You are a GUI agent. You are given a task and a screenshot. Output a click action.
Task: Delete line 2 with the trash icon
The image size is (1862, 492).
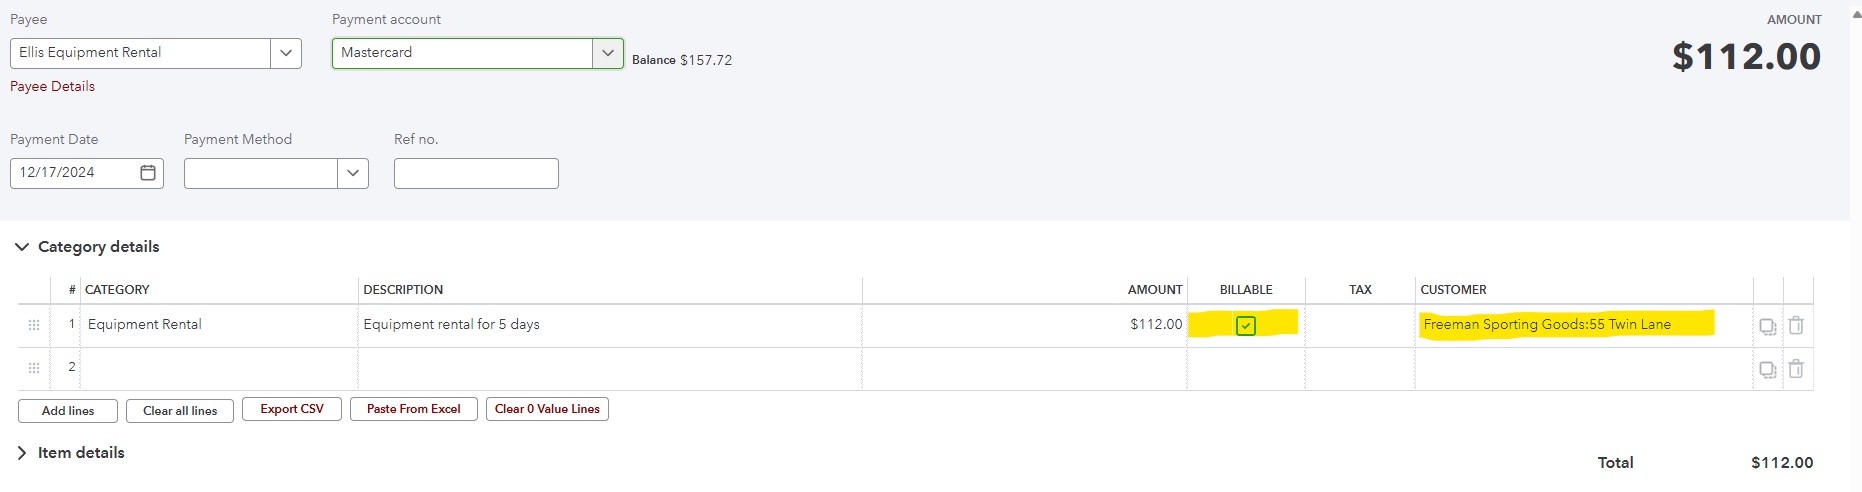point(1796,368)
